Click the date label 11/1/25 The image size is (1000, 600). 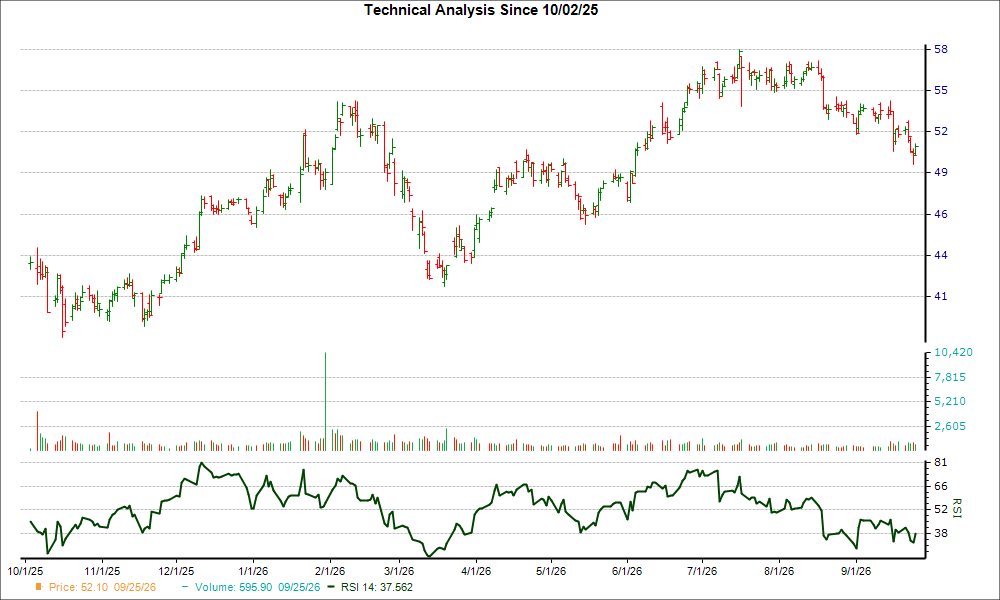[x=102, y=571]
